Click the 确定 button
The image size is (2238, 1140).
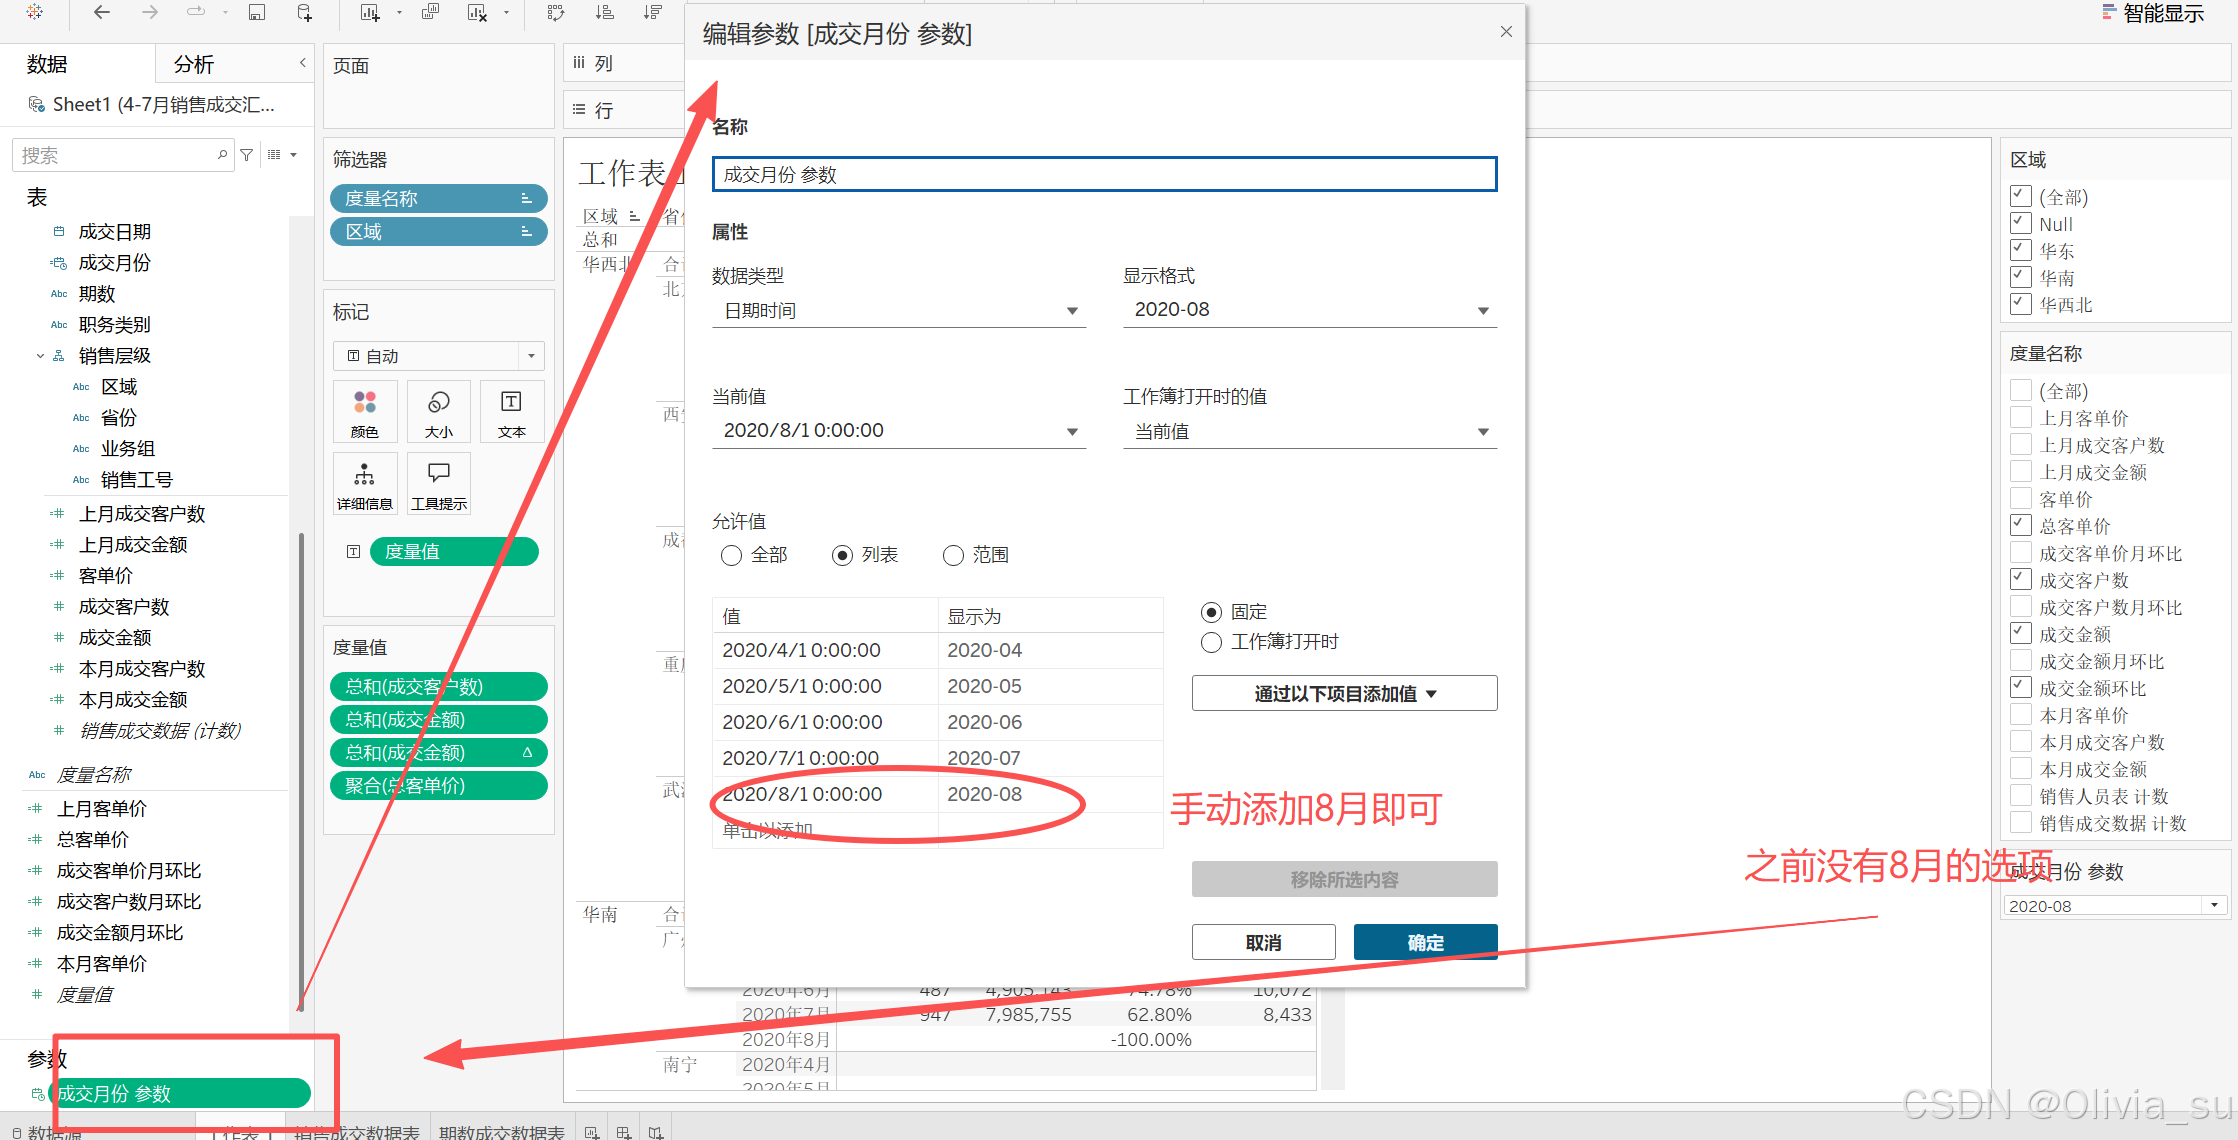(1425, 942)
